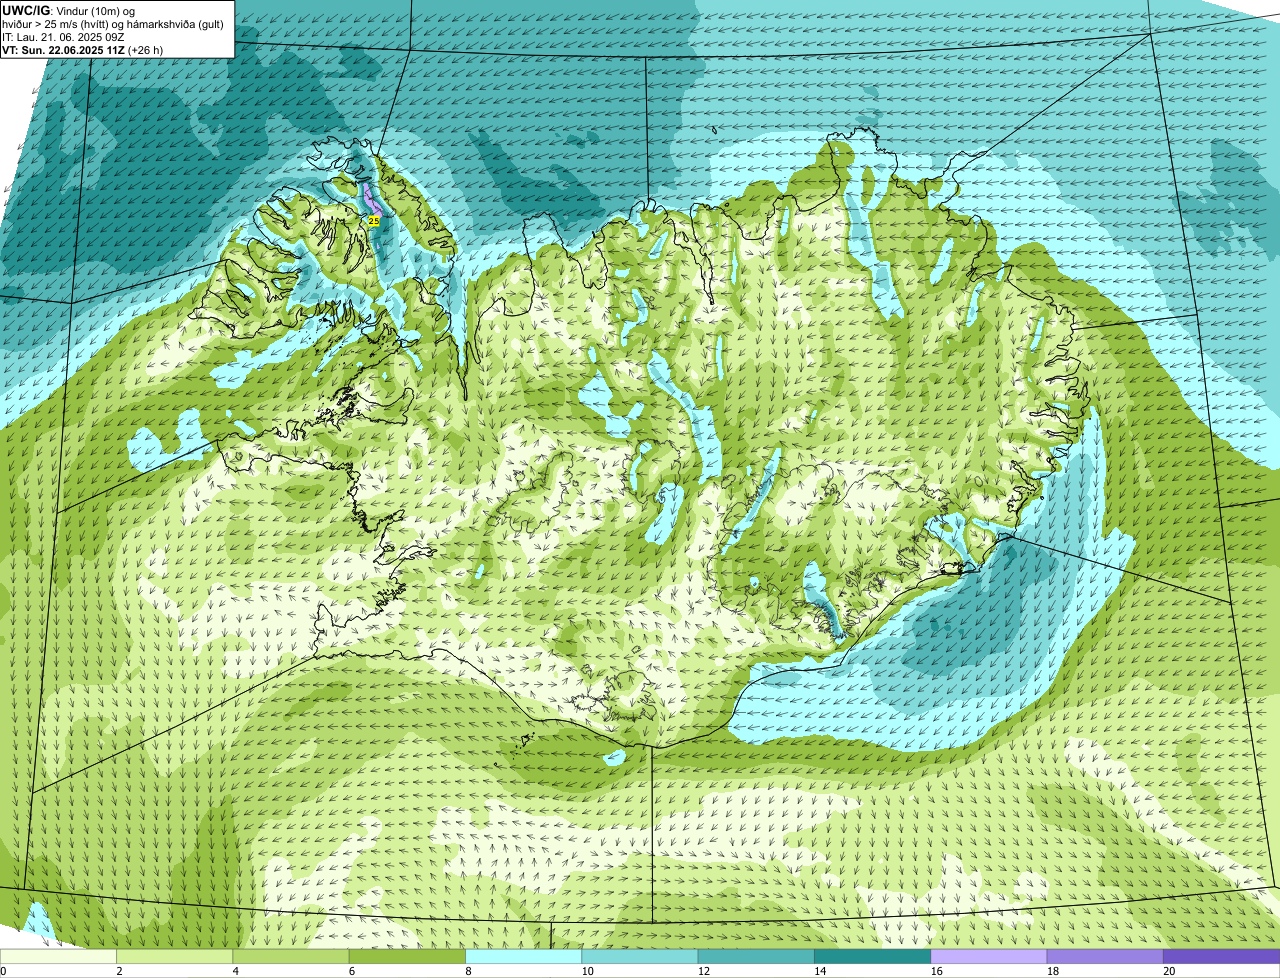Viewport: 1280px width, 978px height.
Task: Click the 6–8 m/s darker green legend swatch
Action: point(407,956)
